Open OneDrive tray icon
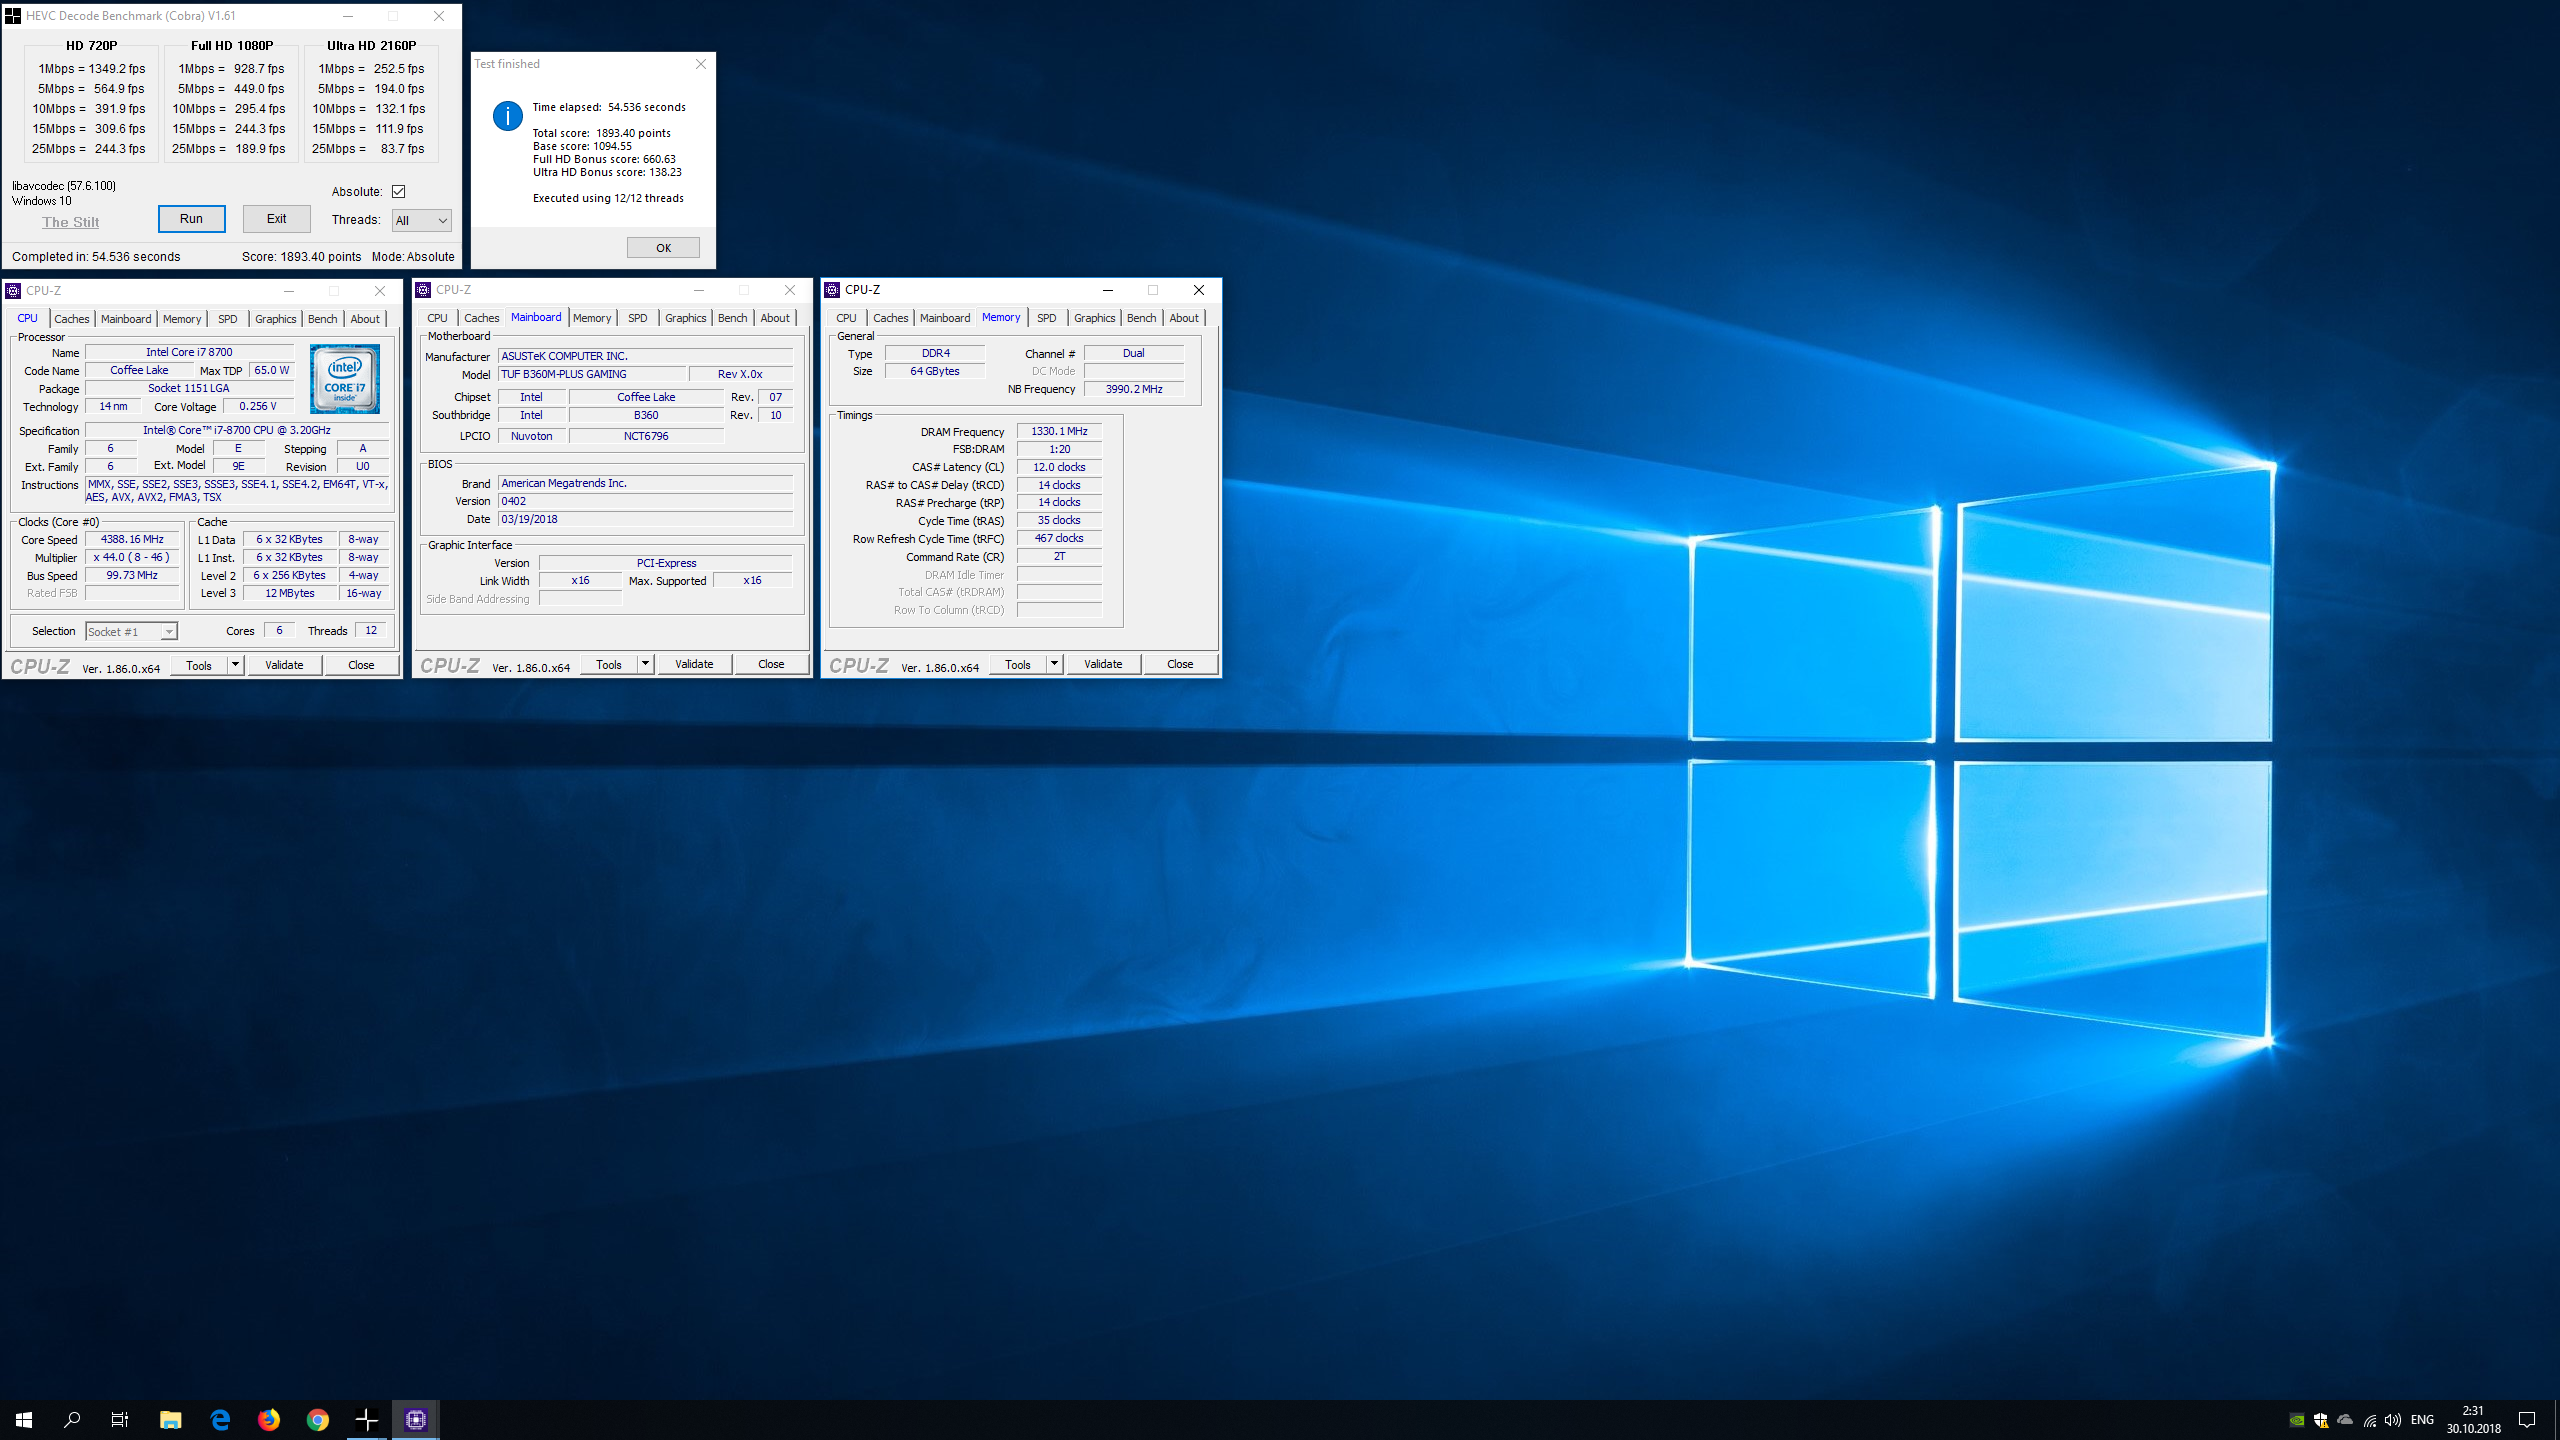2560x1440 pixels. coord(2345,1420)
